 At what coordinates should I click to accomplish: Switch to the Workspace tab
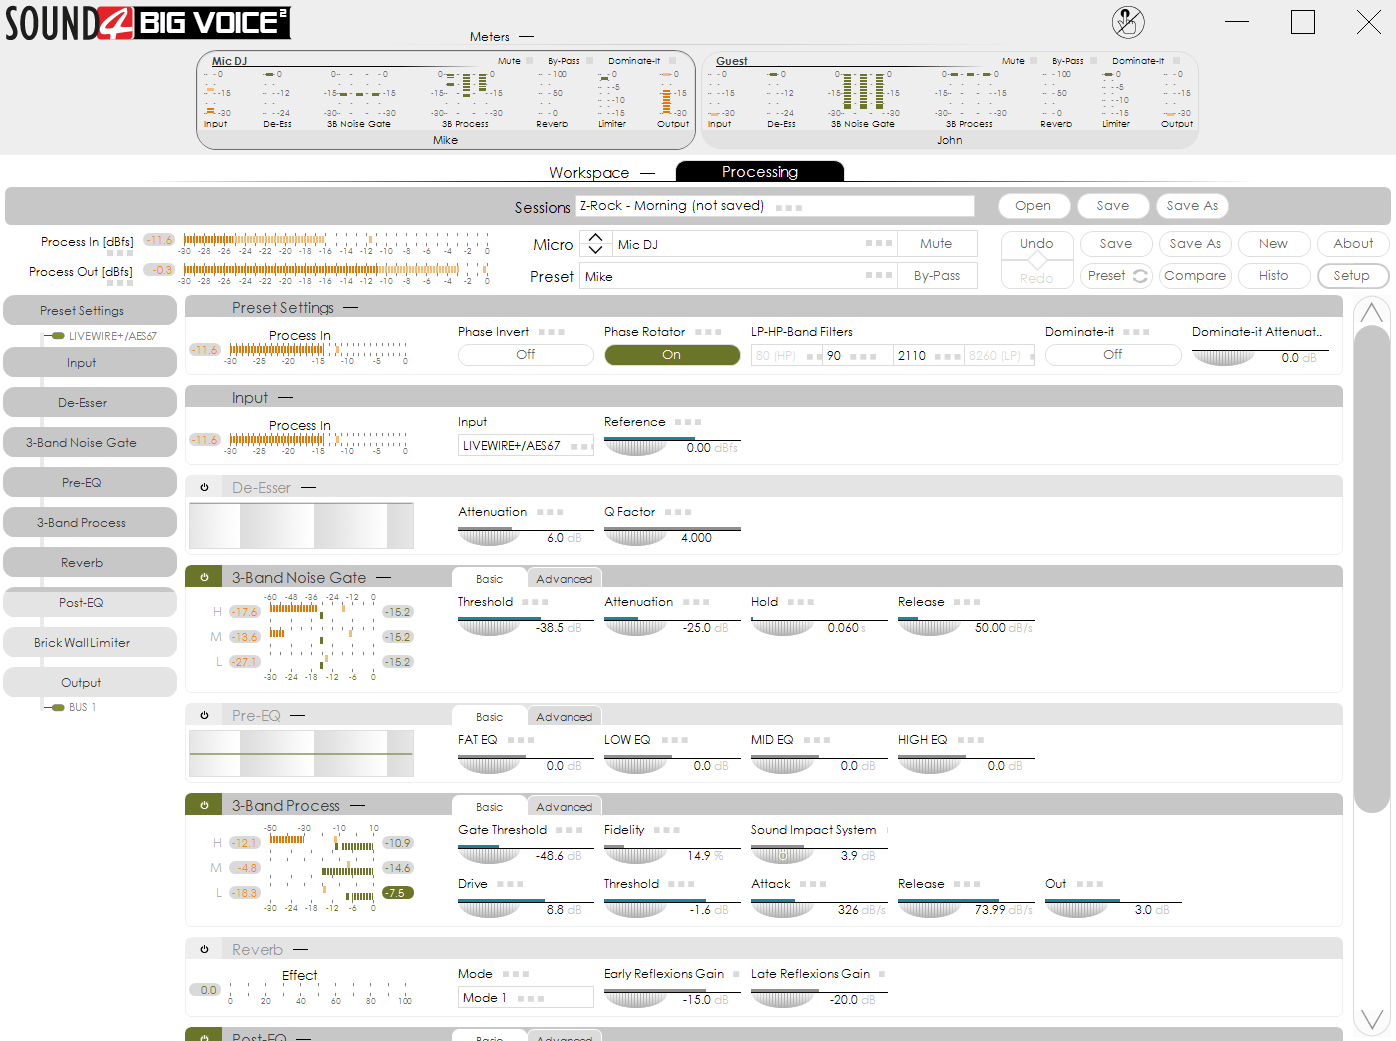pos(589,172)
